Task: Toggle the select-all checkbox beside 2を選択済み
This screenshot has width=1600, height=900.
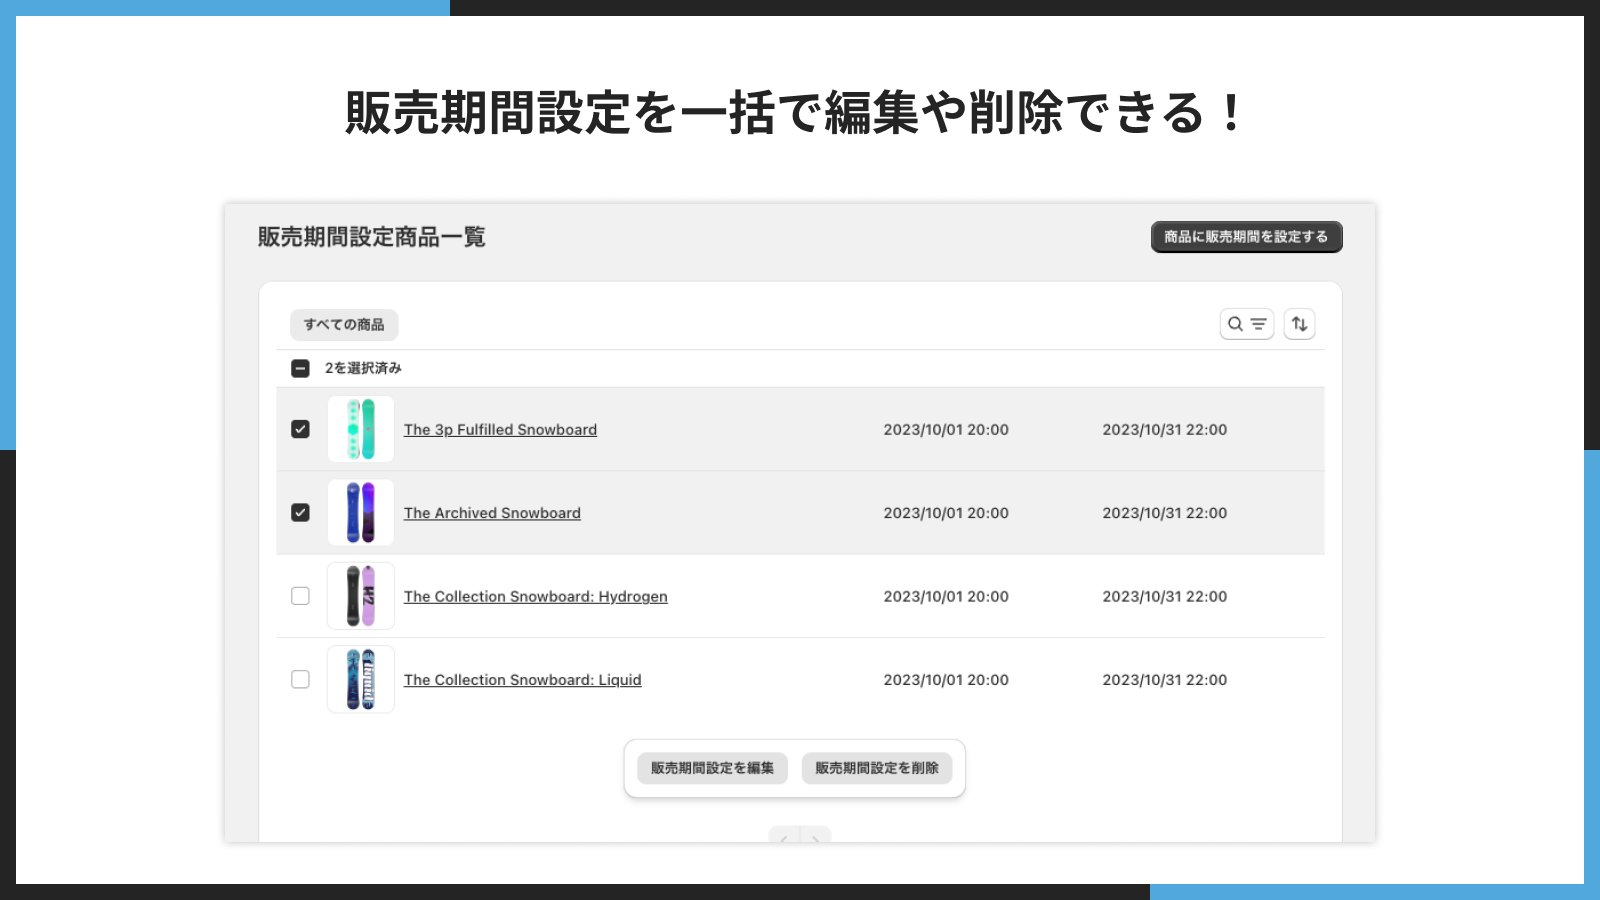Action: (300, 368)
